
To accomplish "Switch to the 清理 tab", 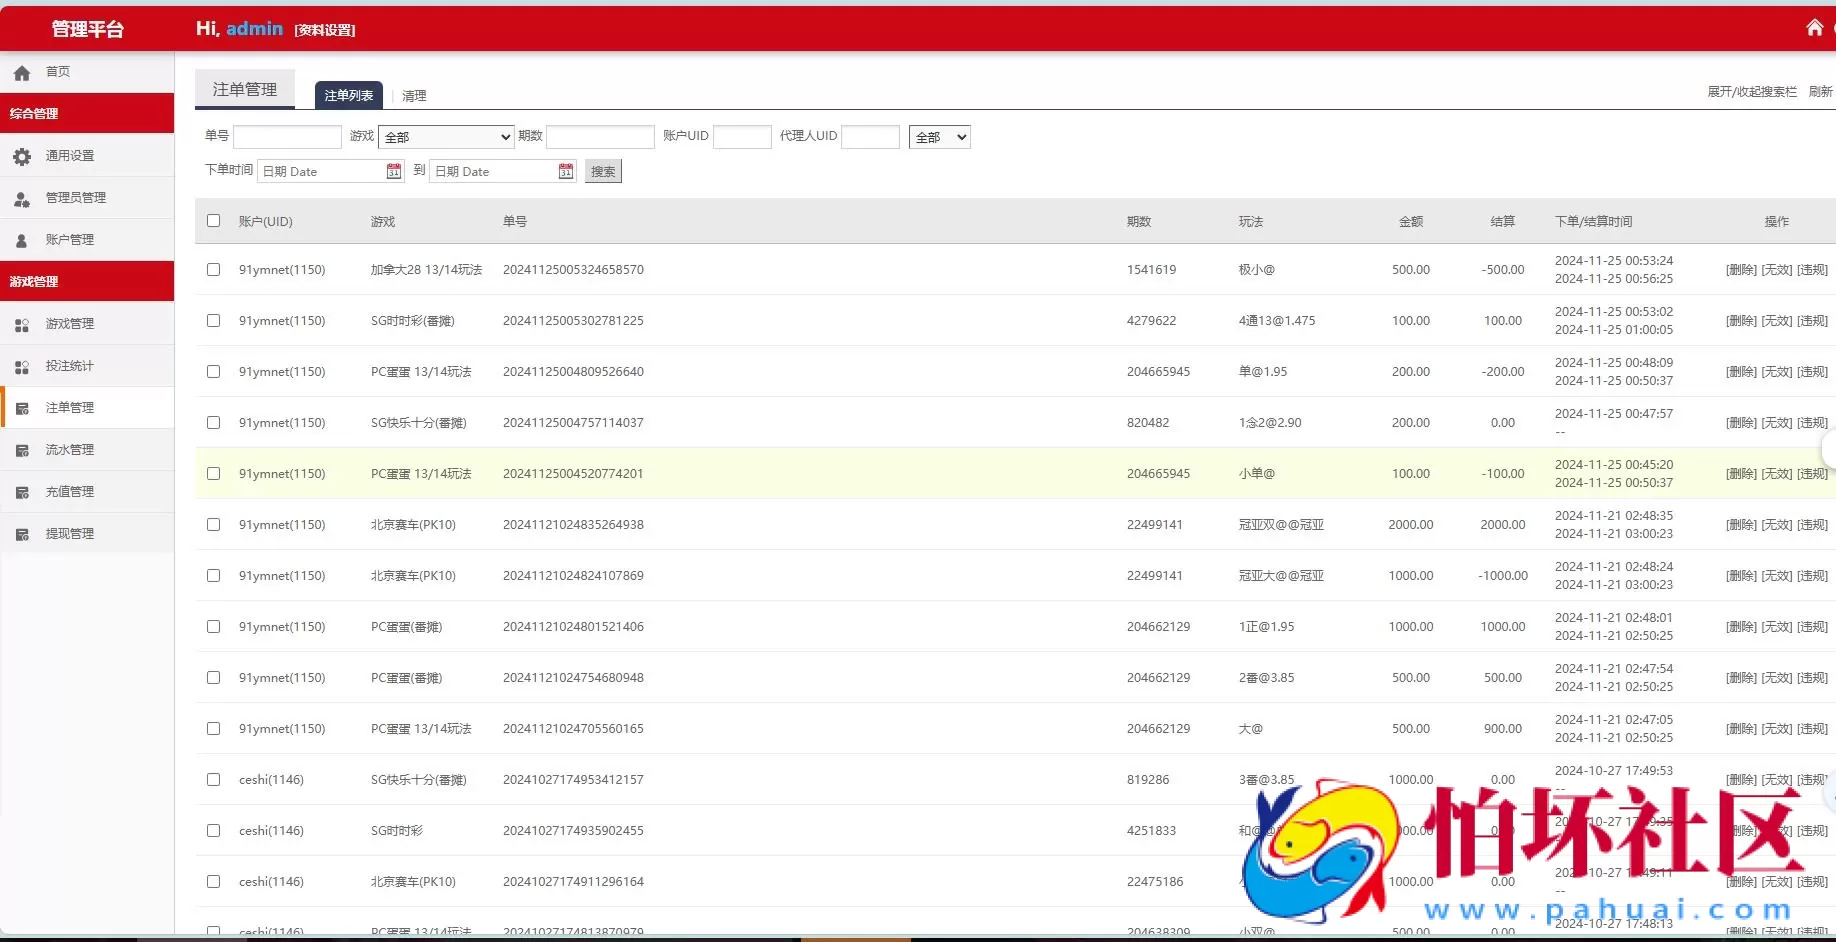I will coord(414,96).
